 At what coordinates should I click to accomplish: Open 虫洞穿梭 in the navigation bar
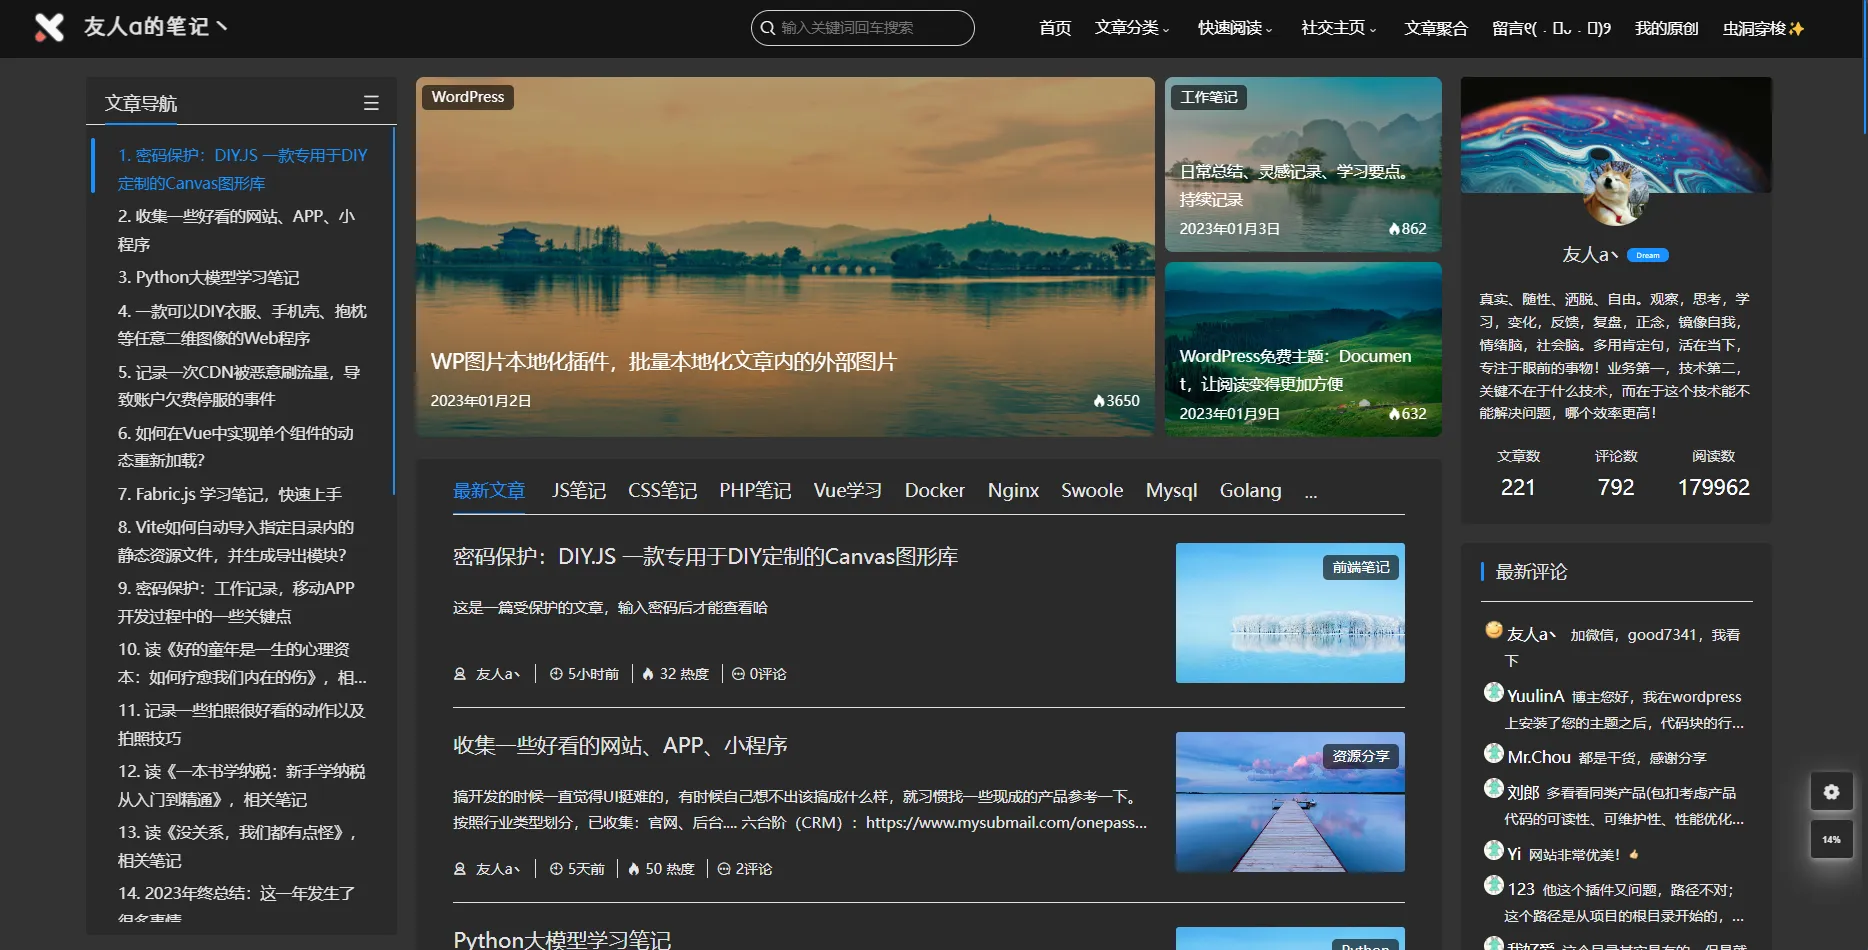pos(1763,28)
